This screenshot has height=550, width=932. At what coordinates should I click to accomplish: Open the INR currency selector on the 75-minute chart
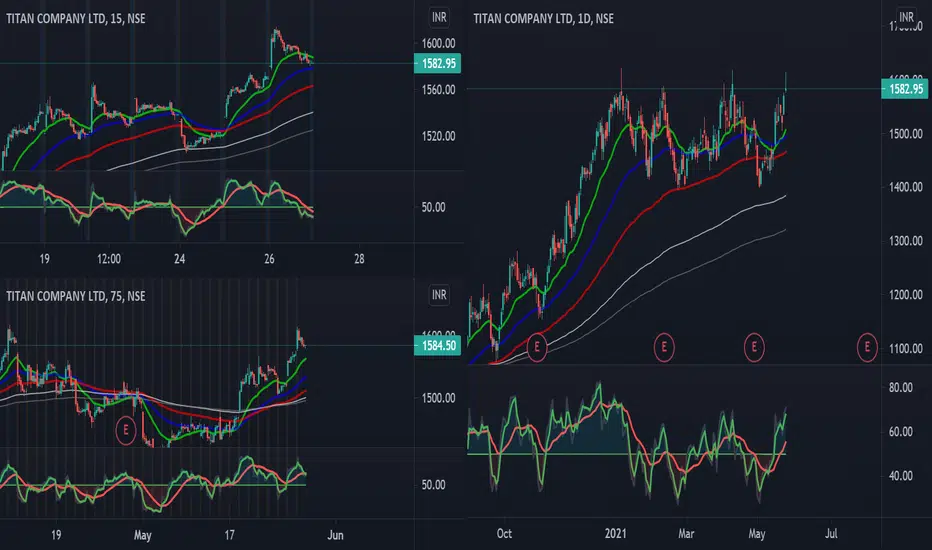(439, 295)
